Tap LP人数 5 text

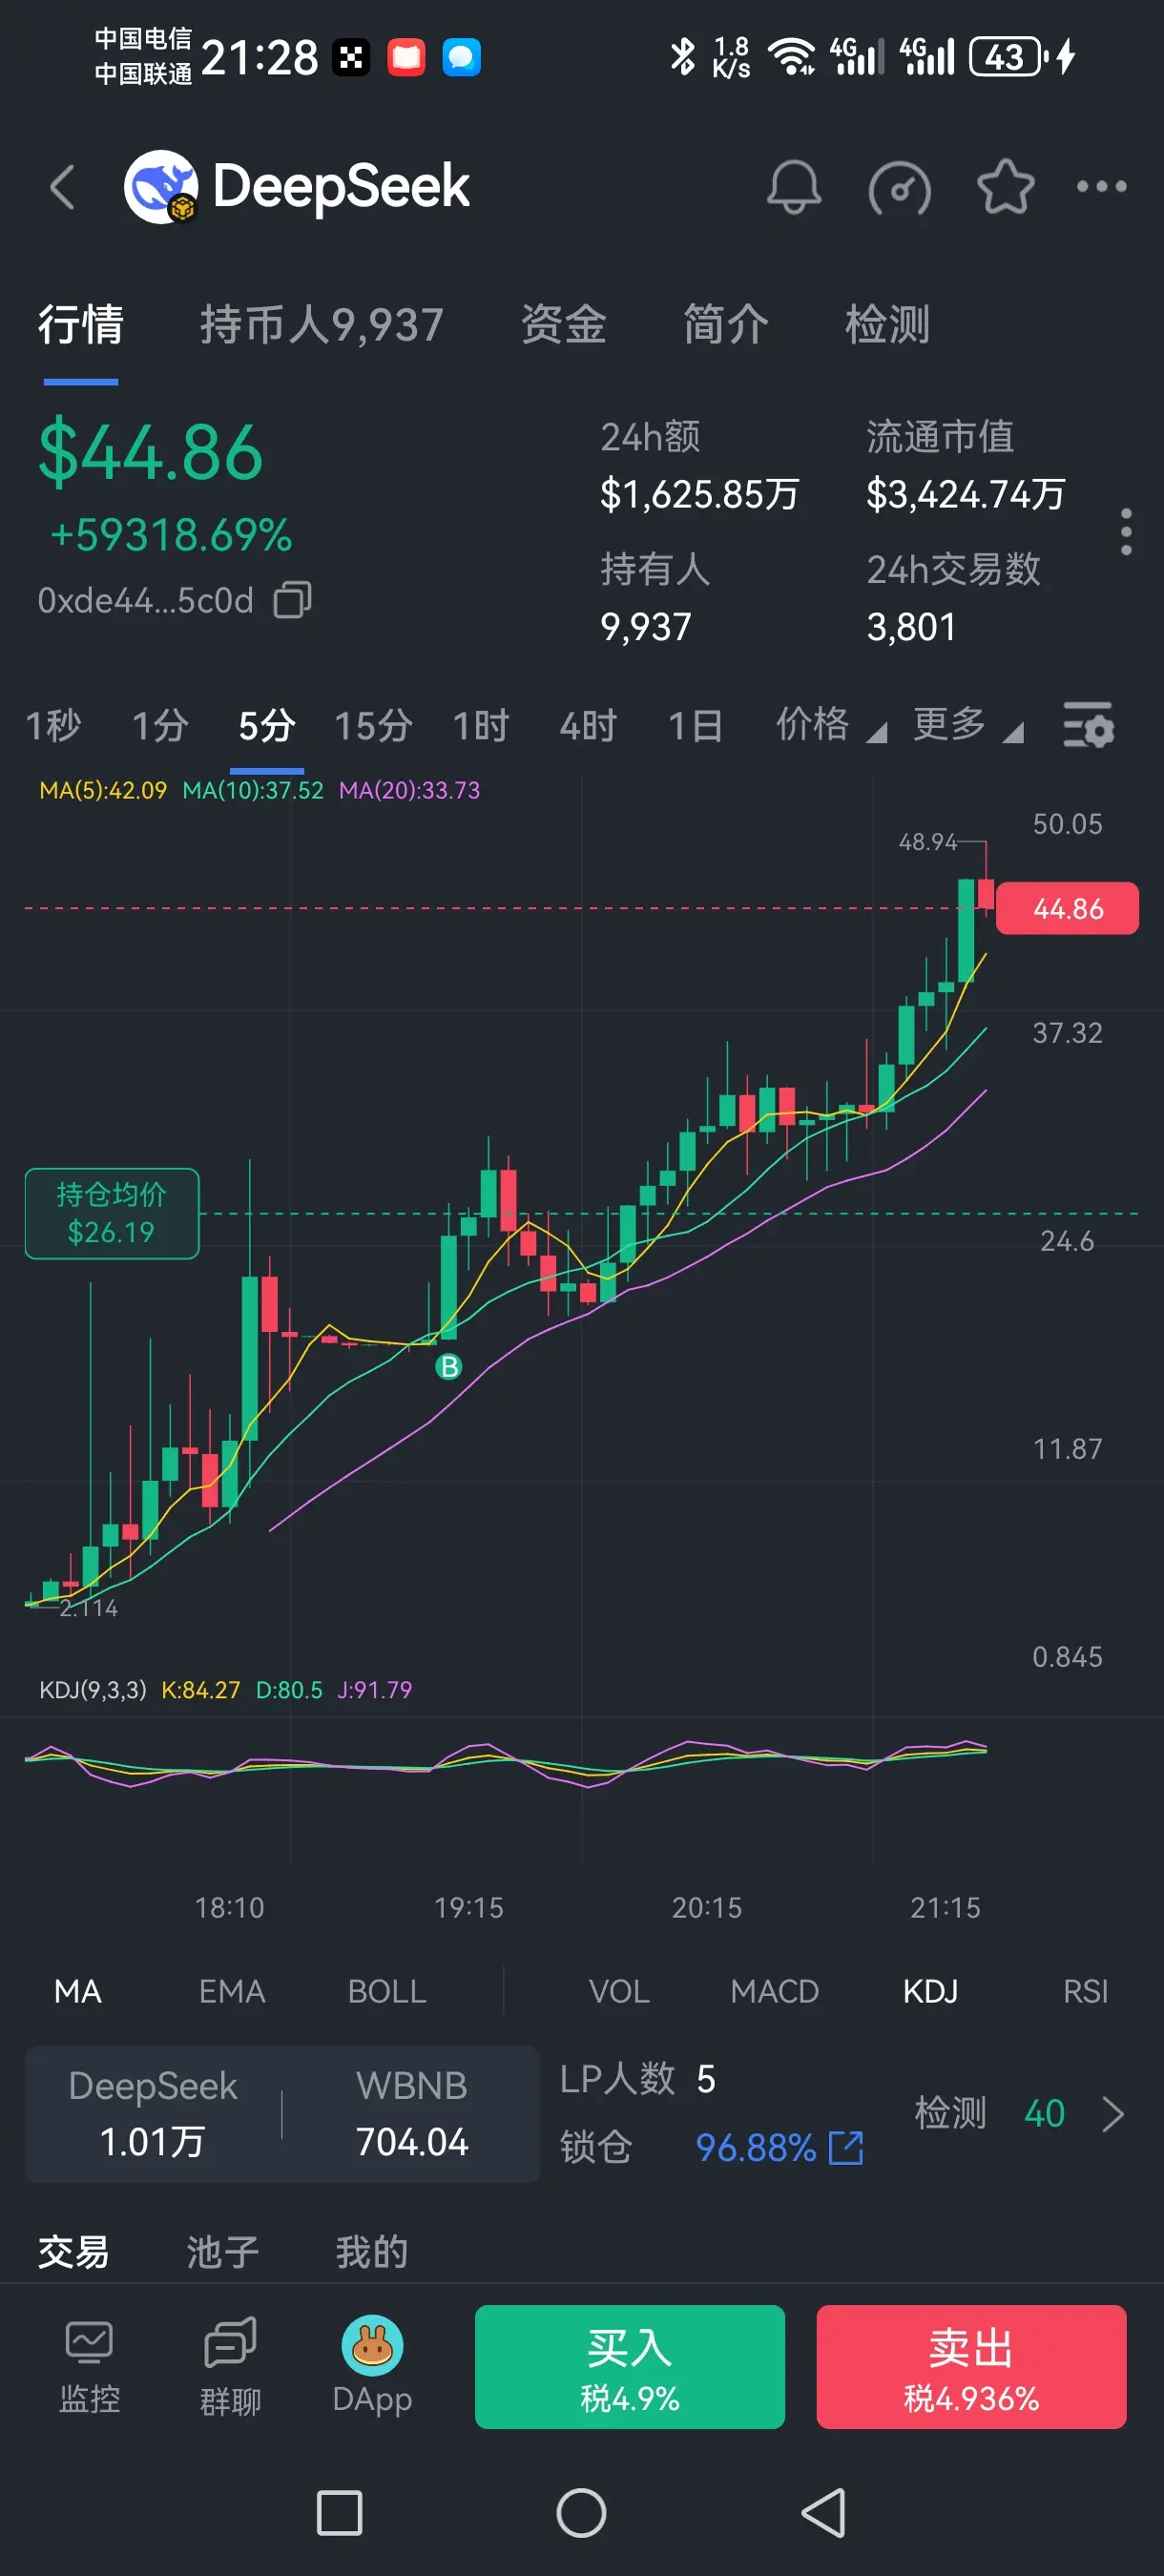[637, 2079]
